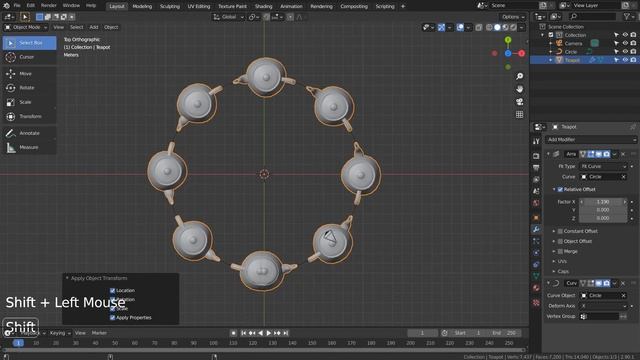Adjust the relative offset Y value field

pyautogui.click(x=603, y=210)
